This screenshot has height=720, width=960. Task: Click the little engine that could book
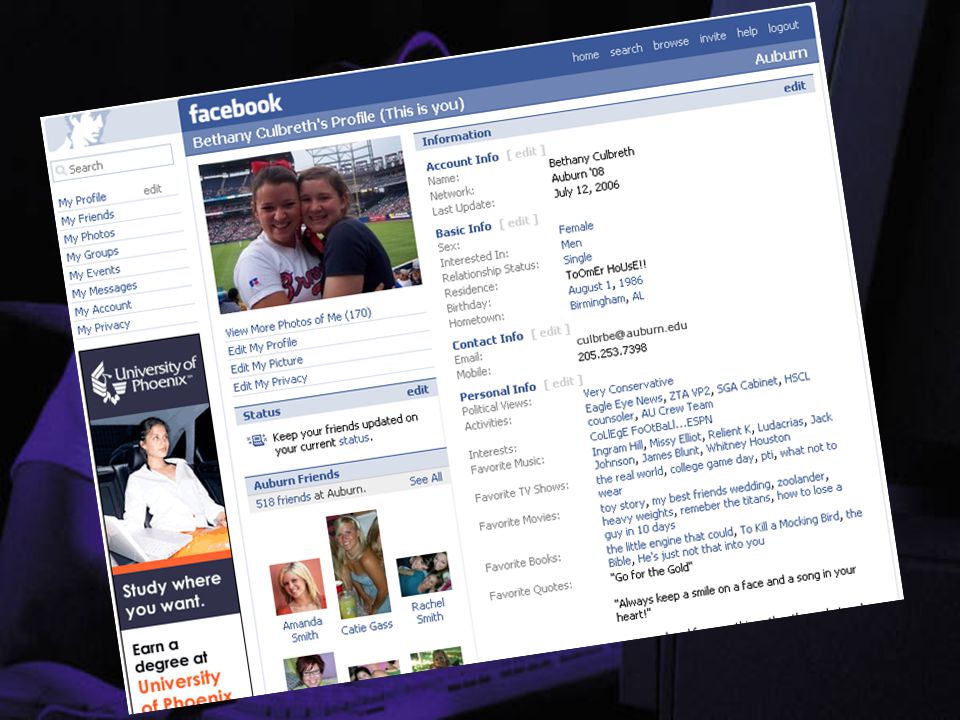point(670,538)
